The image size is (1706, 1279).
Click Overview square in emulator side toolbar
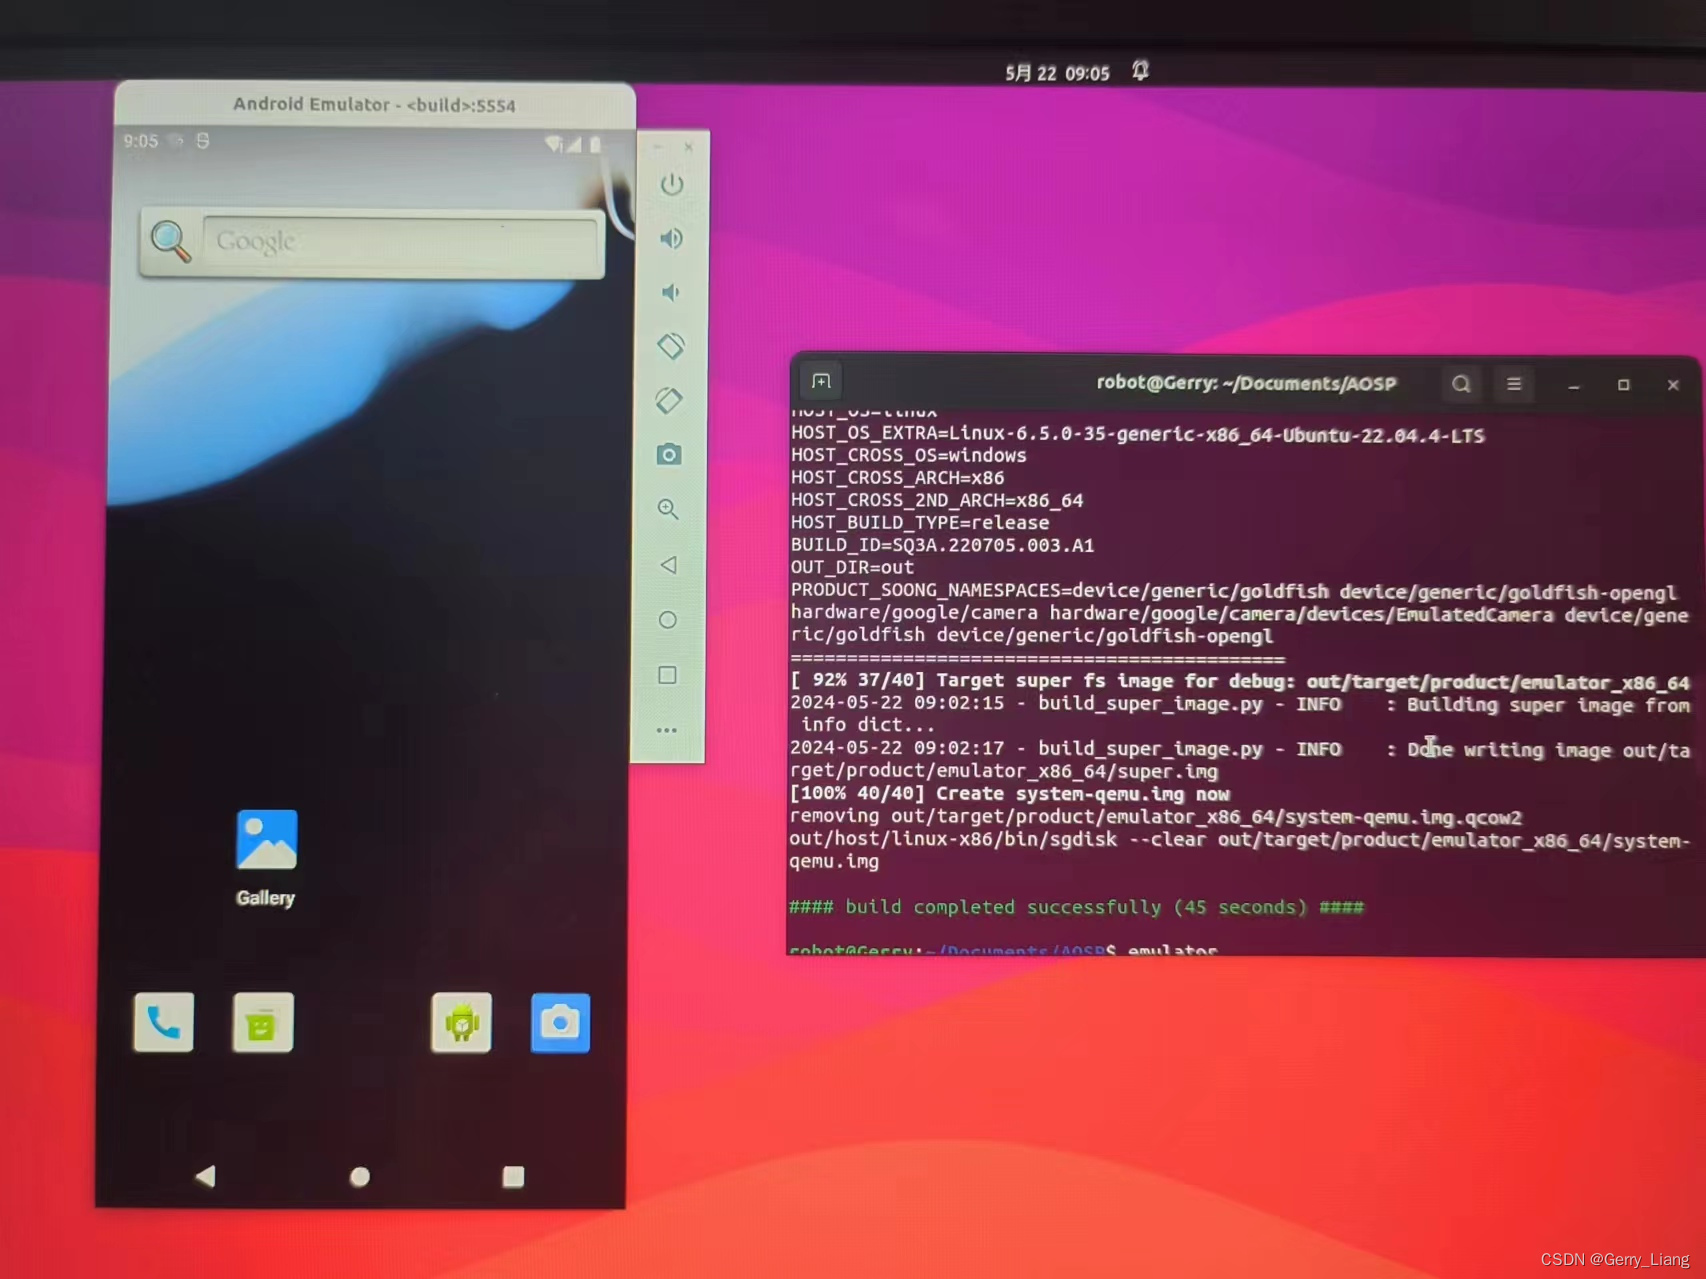coord(667,675)
